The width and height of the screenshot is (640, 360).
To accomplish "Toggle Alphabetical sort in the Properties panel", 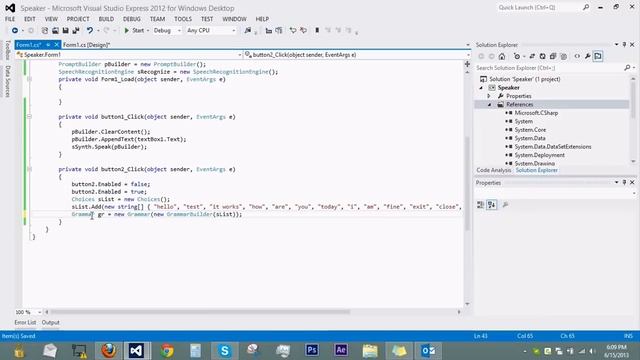I will 491,205.
